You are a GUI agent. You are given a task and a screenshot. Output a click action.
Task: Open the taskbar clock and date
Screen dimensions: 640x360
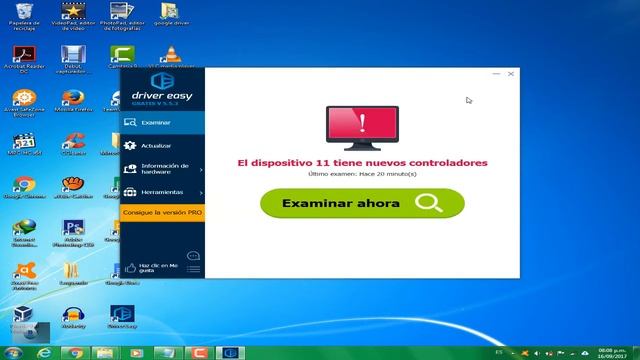[x=612, y=353]
